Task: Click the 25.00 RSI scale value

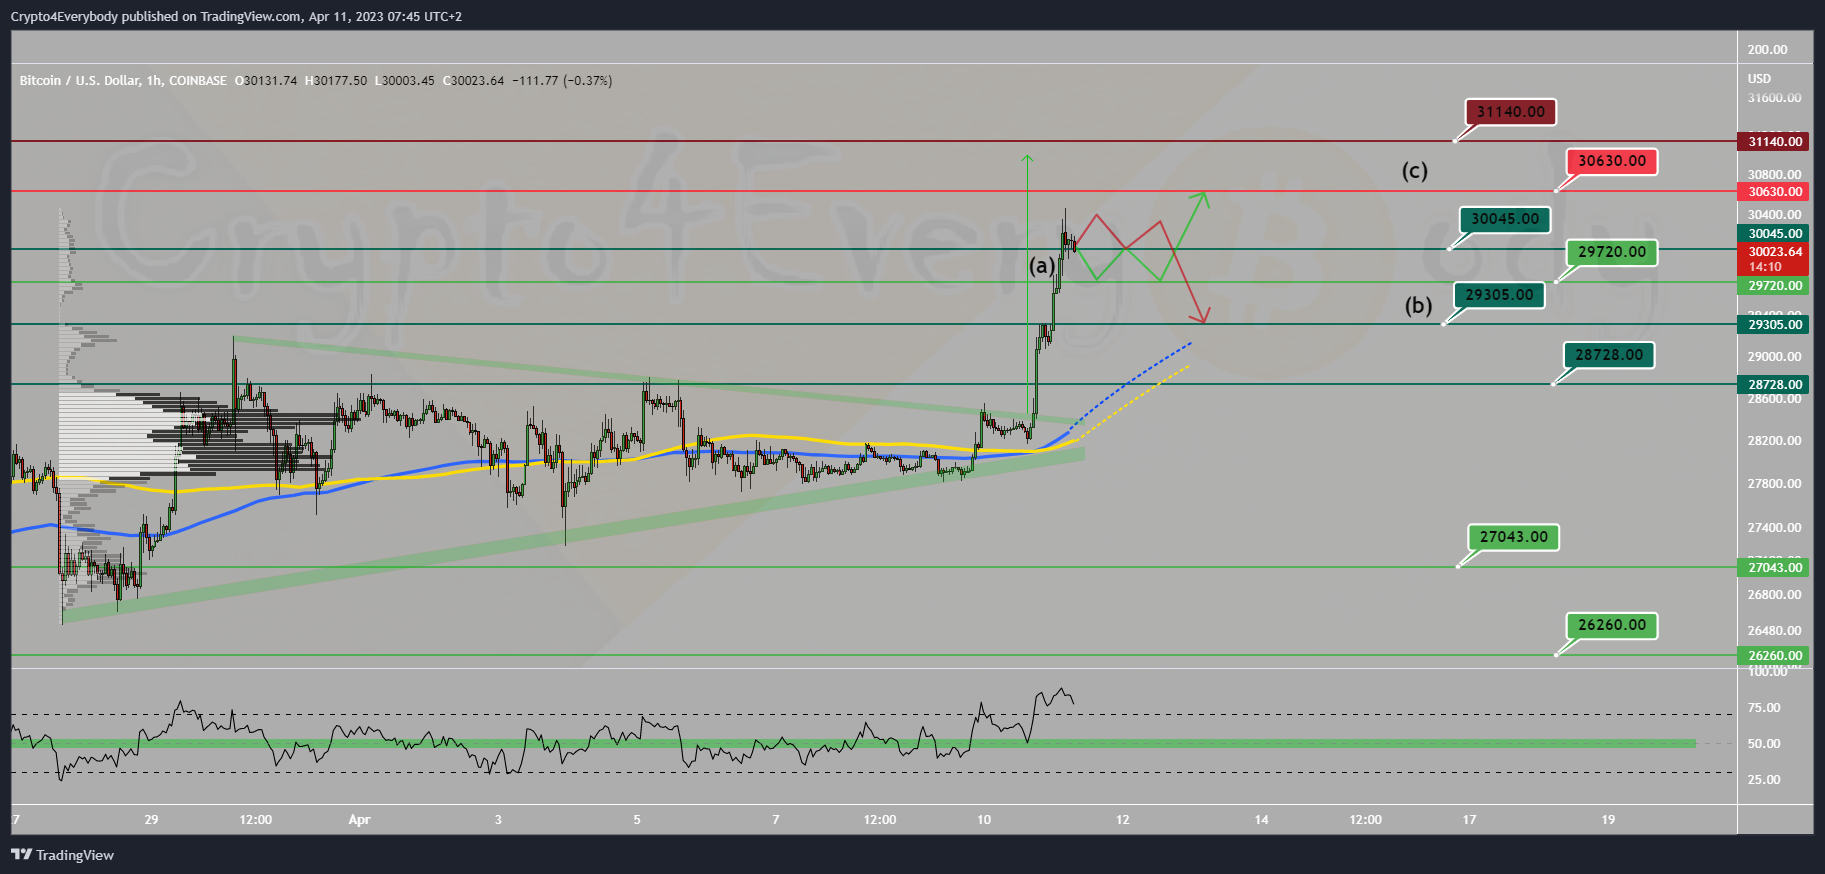Action: coord(1765,780)
